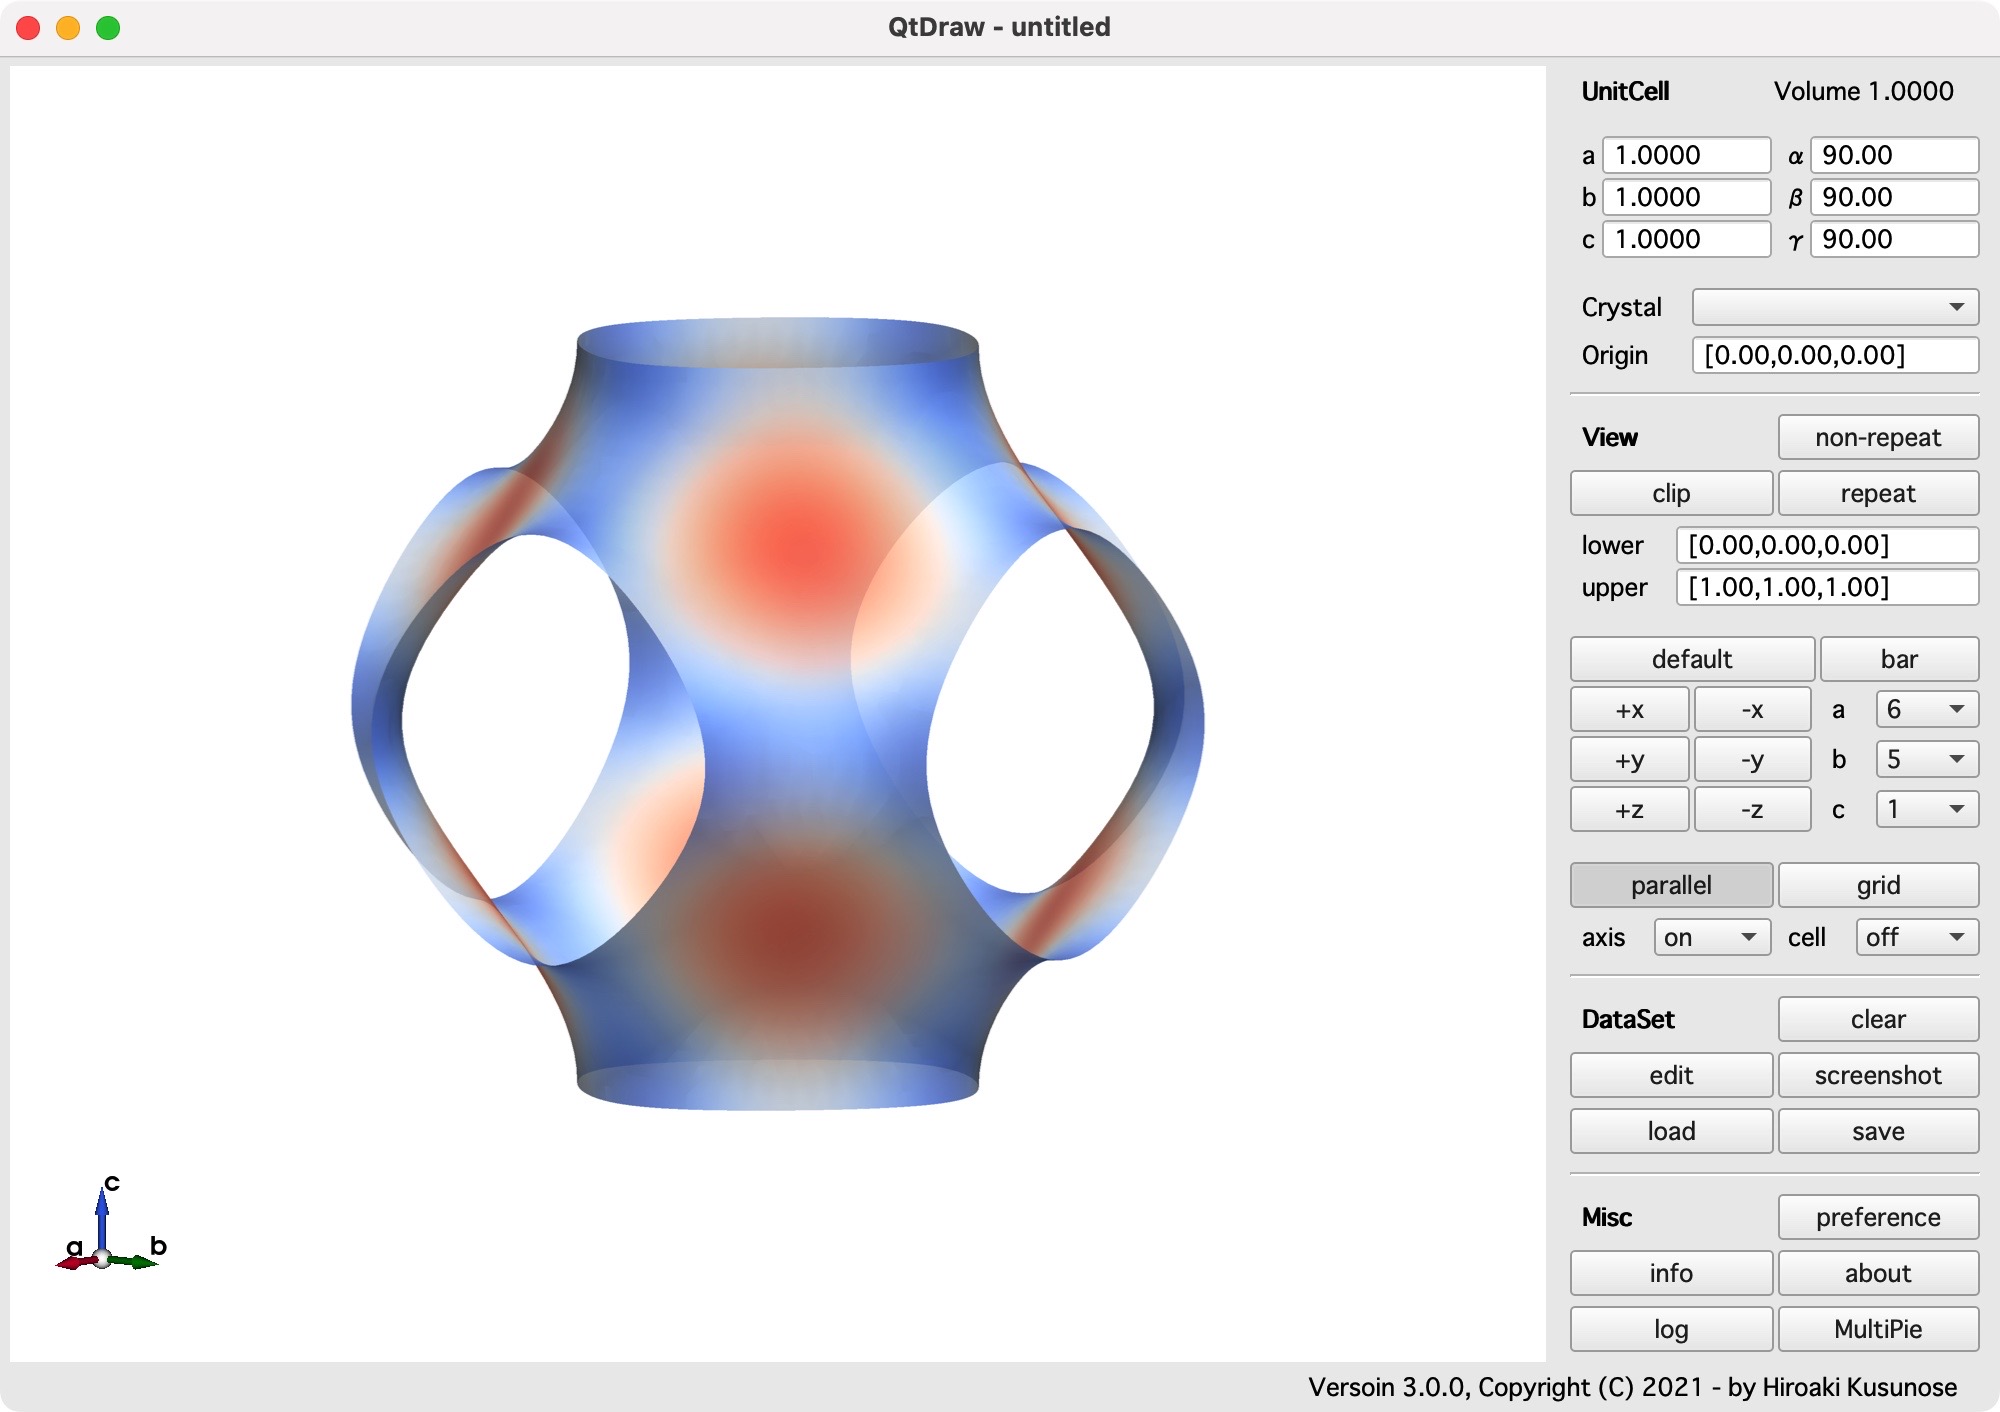The width and height of the screenshot is (2000, 1412).
Task: Click the alpha angle field
Action: pos(1893,155)
